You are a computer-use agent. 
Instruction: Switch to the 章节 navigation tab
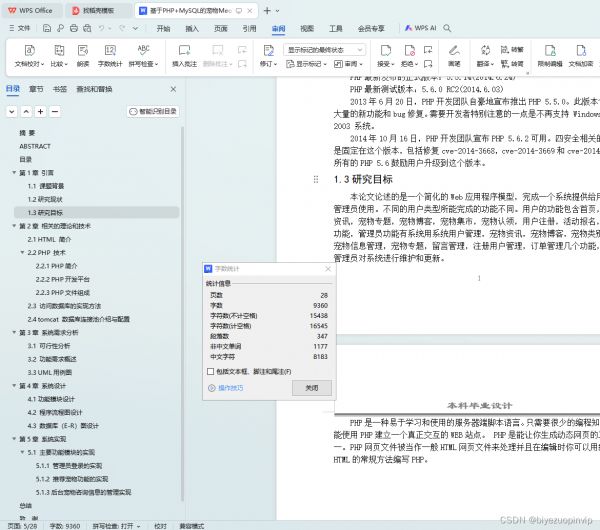(x=36, y=89)
